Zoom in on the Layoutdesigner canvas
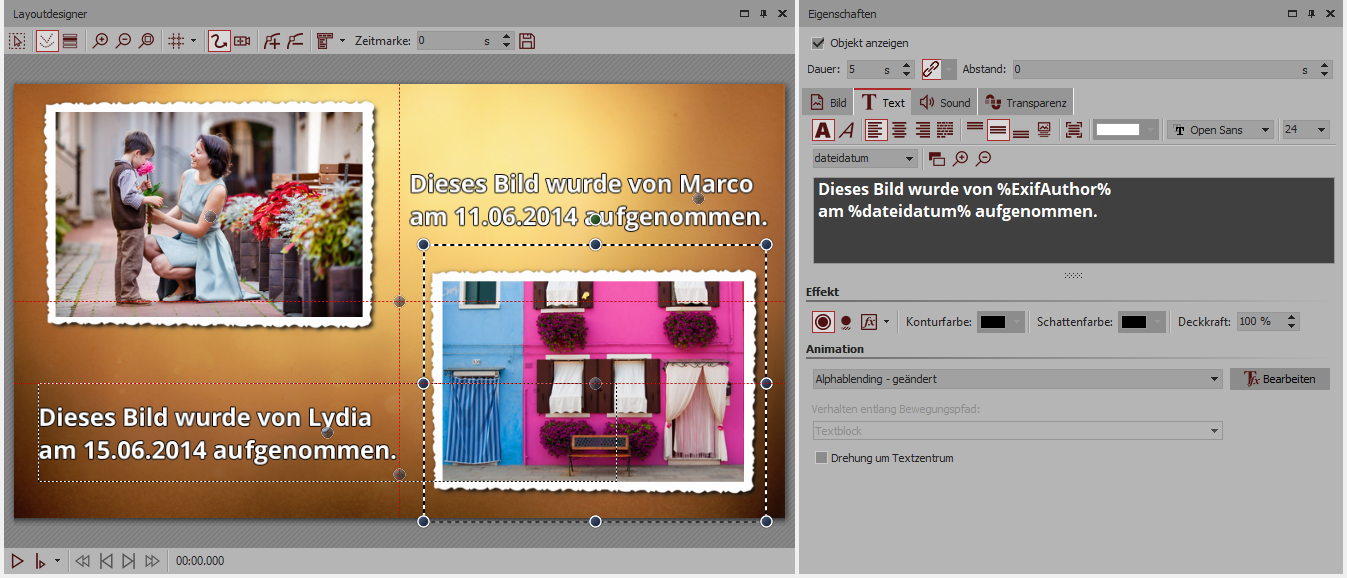This screenshot has width=1347, height=578. [100, 41]
